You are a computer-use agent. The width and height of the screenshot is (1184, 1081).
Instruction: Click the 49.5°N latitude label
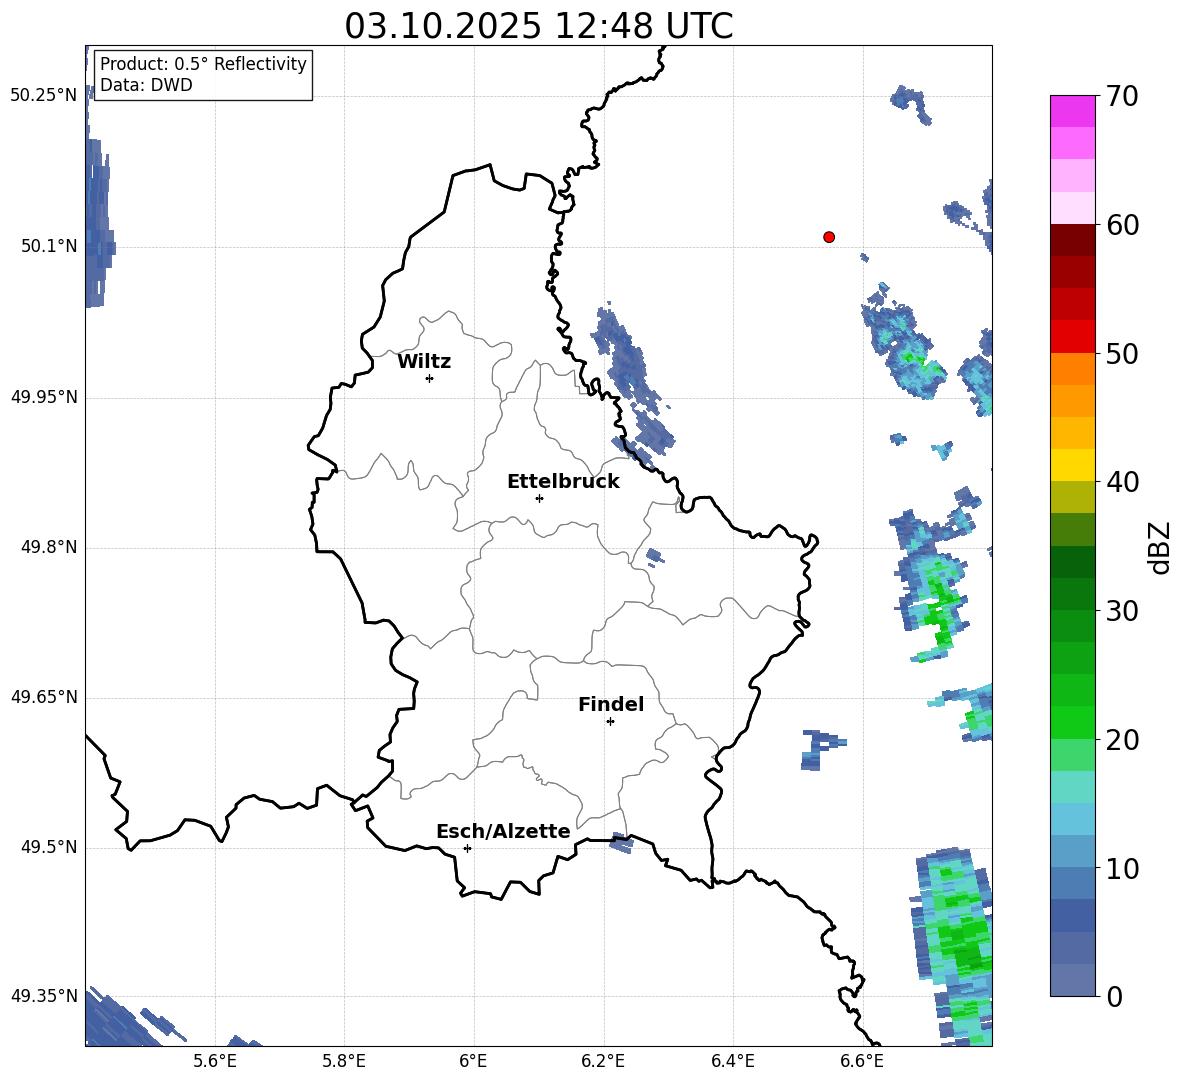pos(49,848)
